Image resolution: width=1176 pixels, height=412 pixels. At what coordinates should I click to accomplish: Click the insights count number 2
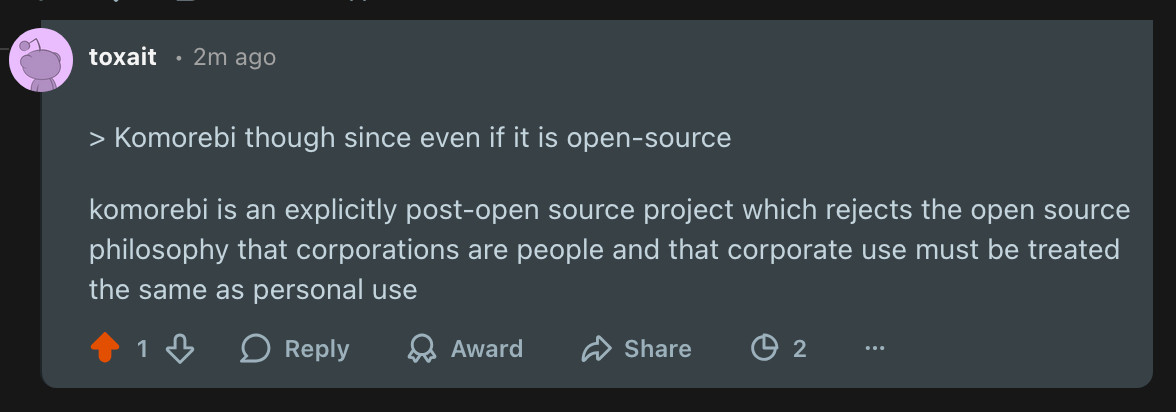click(x=799, y=349)
